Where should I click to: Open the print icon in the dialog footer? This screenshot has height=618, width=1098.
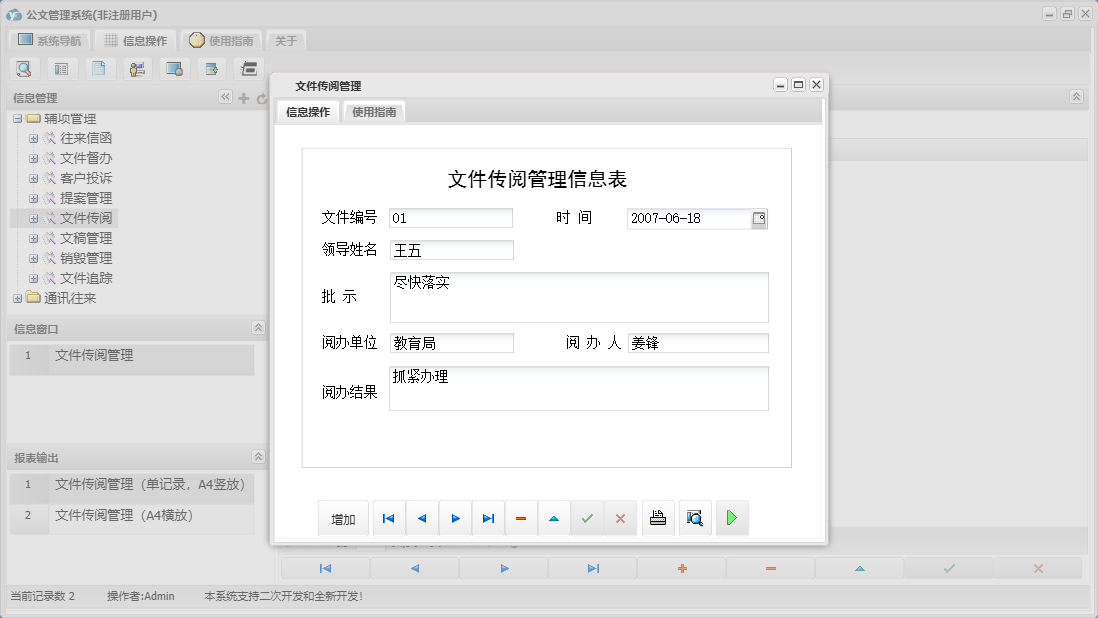click(x=658, y=518)
